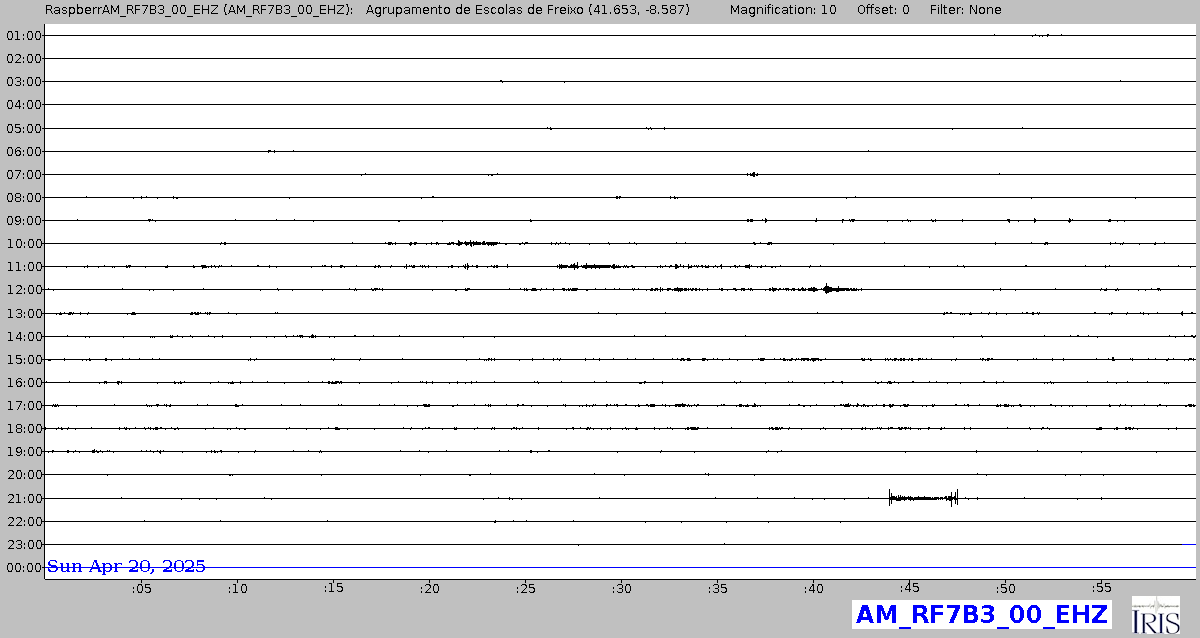Click the 13:00 hour label
The image size is (1200, 638).
[x=24, y=313]
